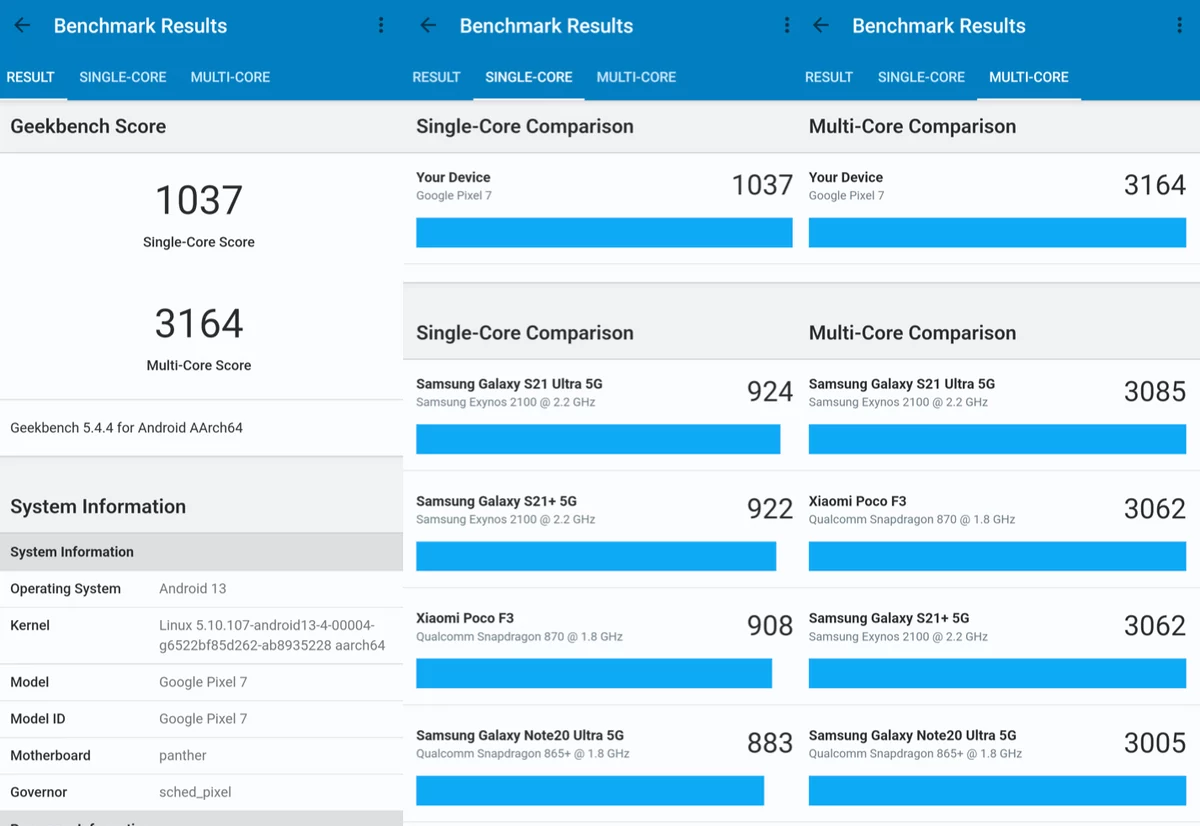This screenshot has width=1200, height=826.
Task: Tap Samsung Galaxy S21 Ultra 5G single-core entry 924
Action: click(x=604, y=415)
